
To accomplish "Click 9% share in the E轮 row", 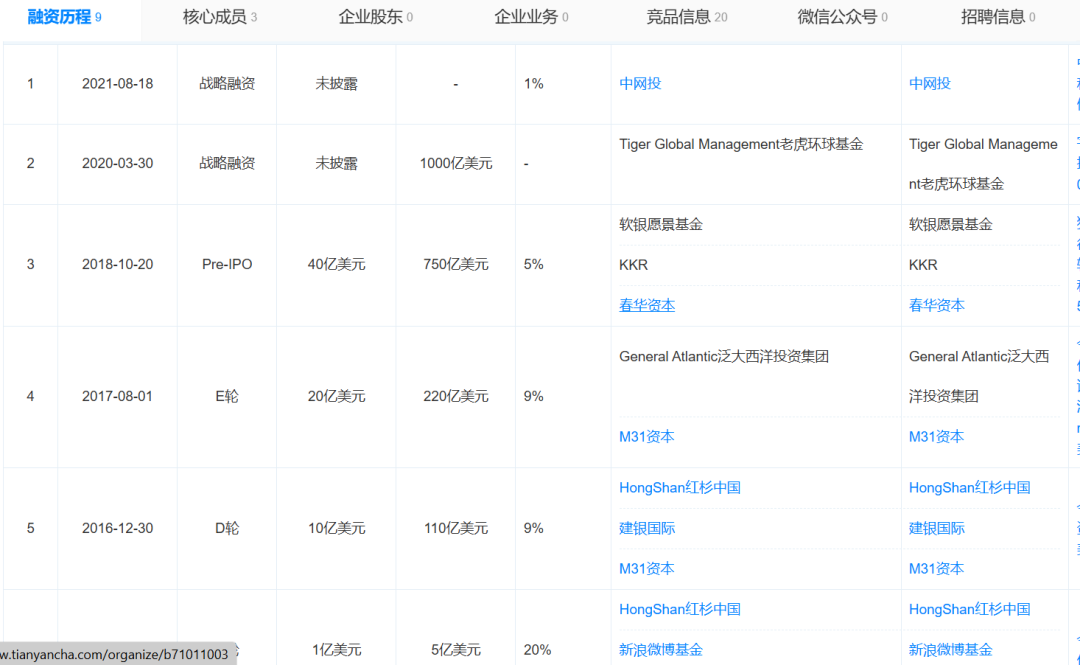I will tap(533, 396).
